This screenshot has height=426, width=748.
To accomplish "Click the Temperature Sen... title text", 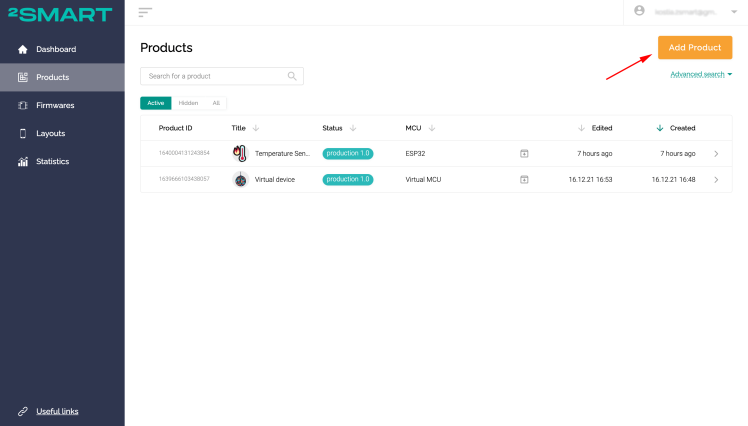I will click(x=282, y=154).
